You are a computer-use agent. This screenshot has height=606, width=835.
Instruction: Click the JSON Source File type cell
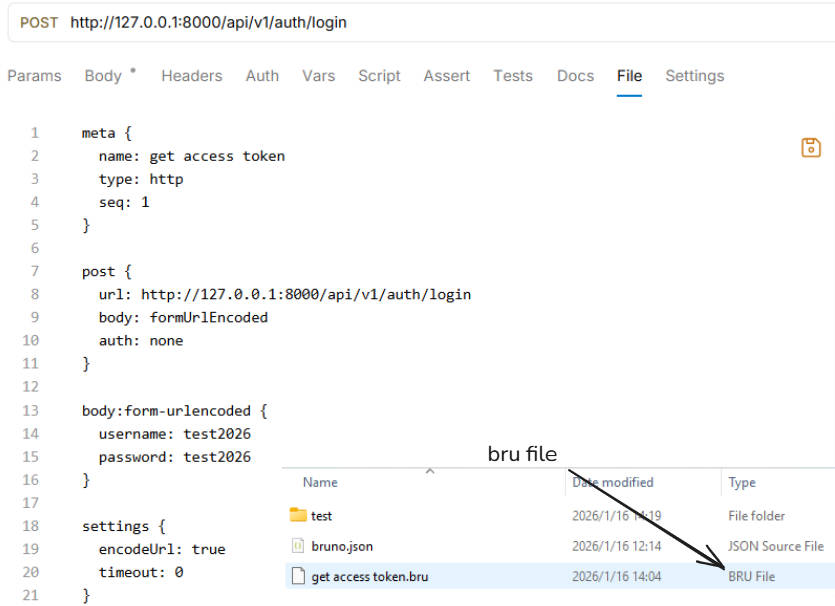[x=776, y=546]
